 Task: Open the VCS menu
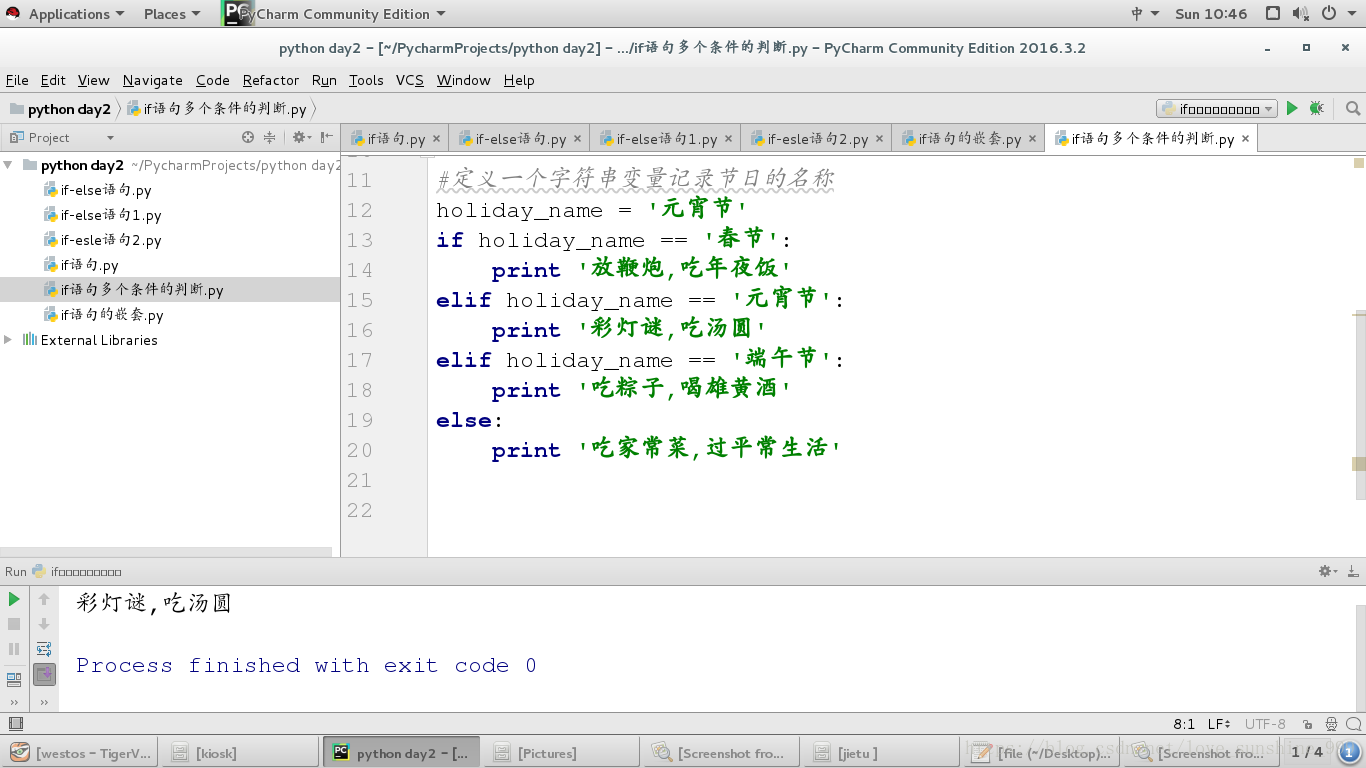coord(410,80)
